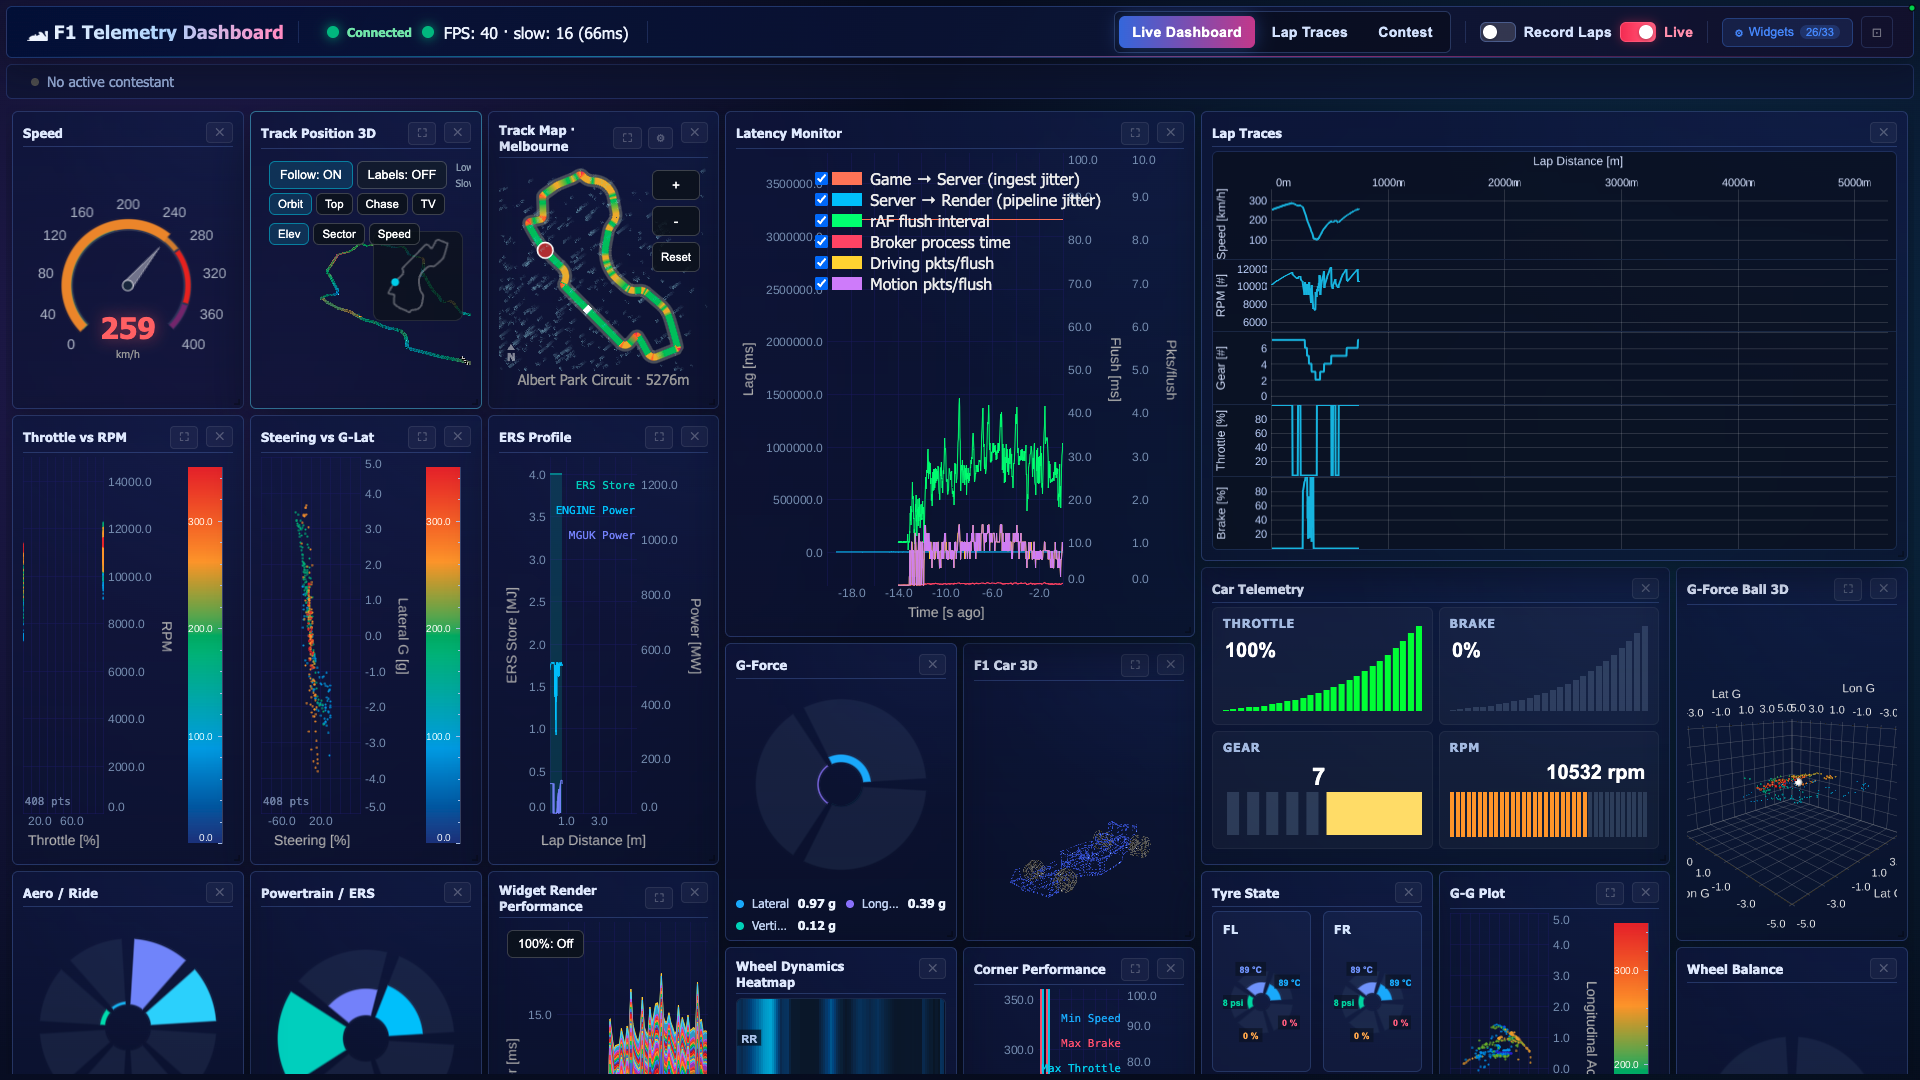
Task: Select Elev track coloring
Action: [289, 234]
